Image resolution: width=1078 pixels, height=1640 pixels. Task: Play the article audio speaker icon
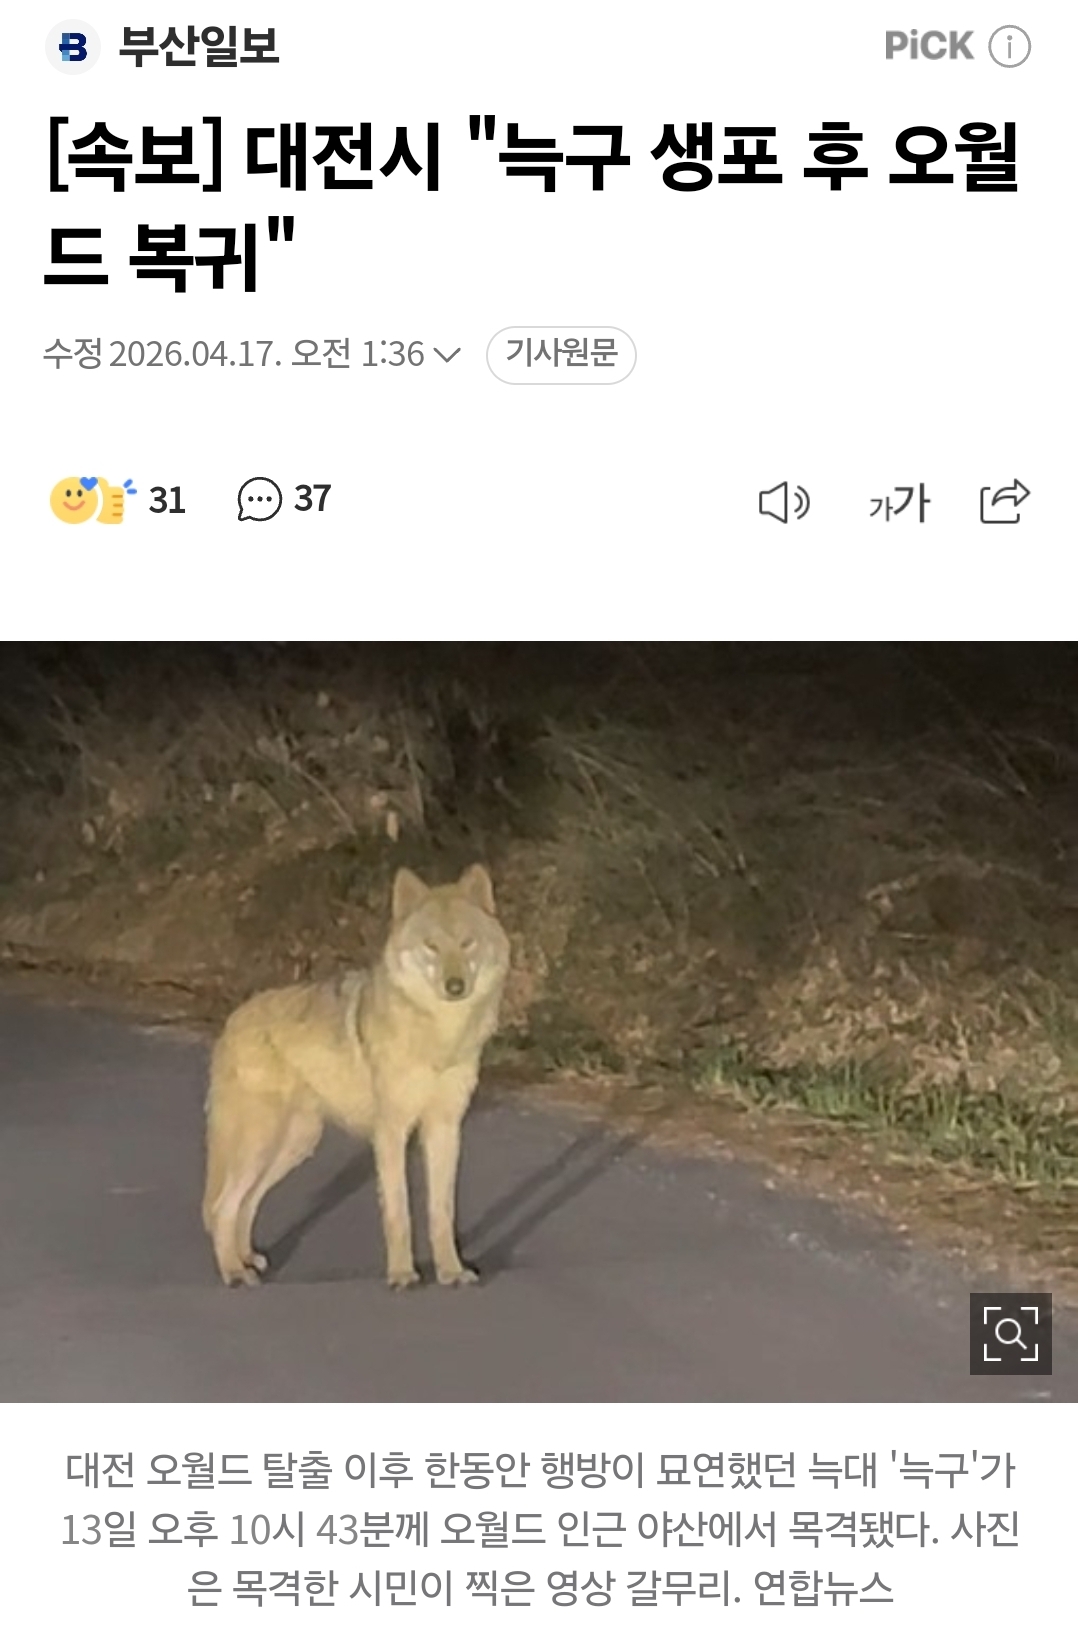[784, 502]
